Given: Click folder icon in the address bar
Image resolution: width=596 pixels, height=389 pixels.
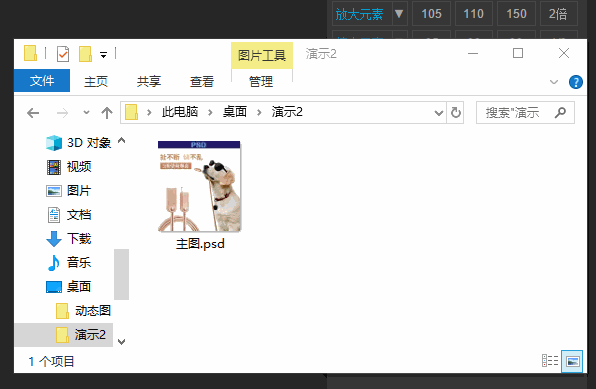Looking at the screenshot, I should 132,113.
